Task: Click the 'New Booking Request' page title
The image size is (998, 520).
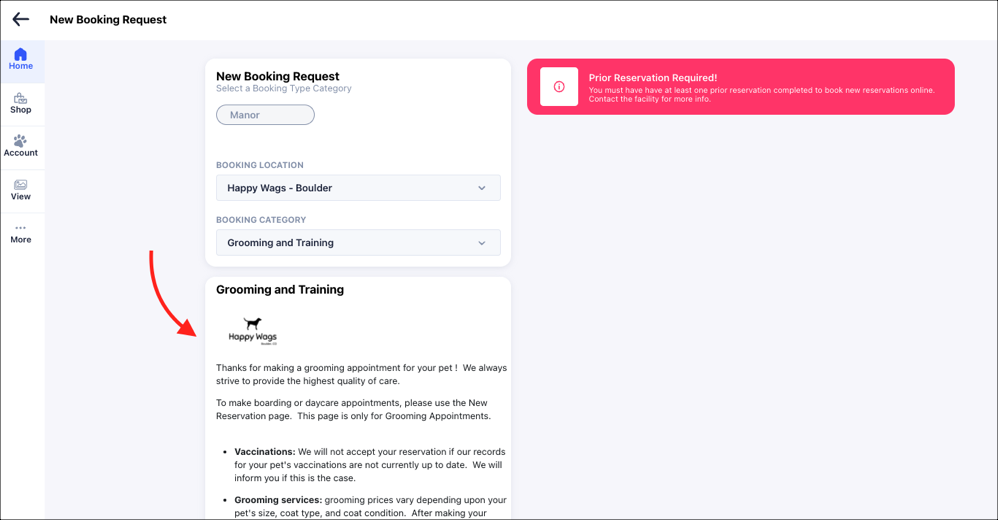Action: tap(108, 20)
